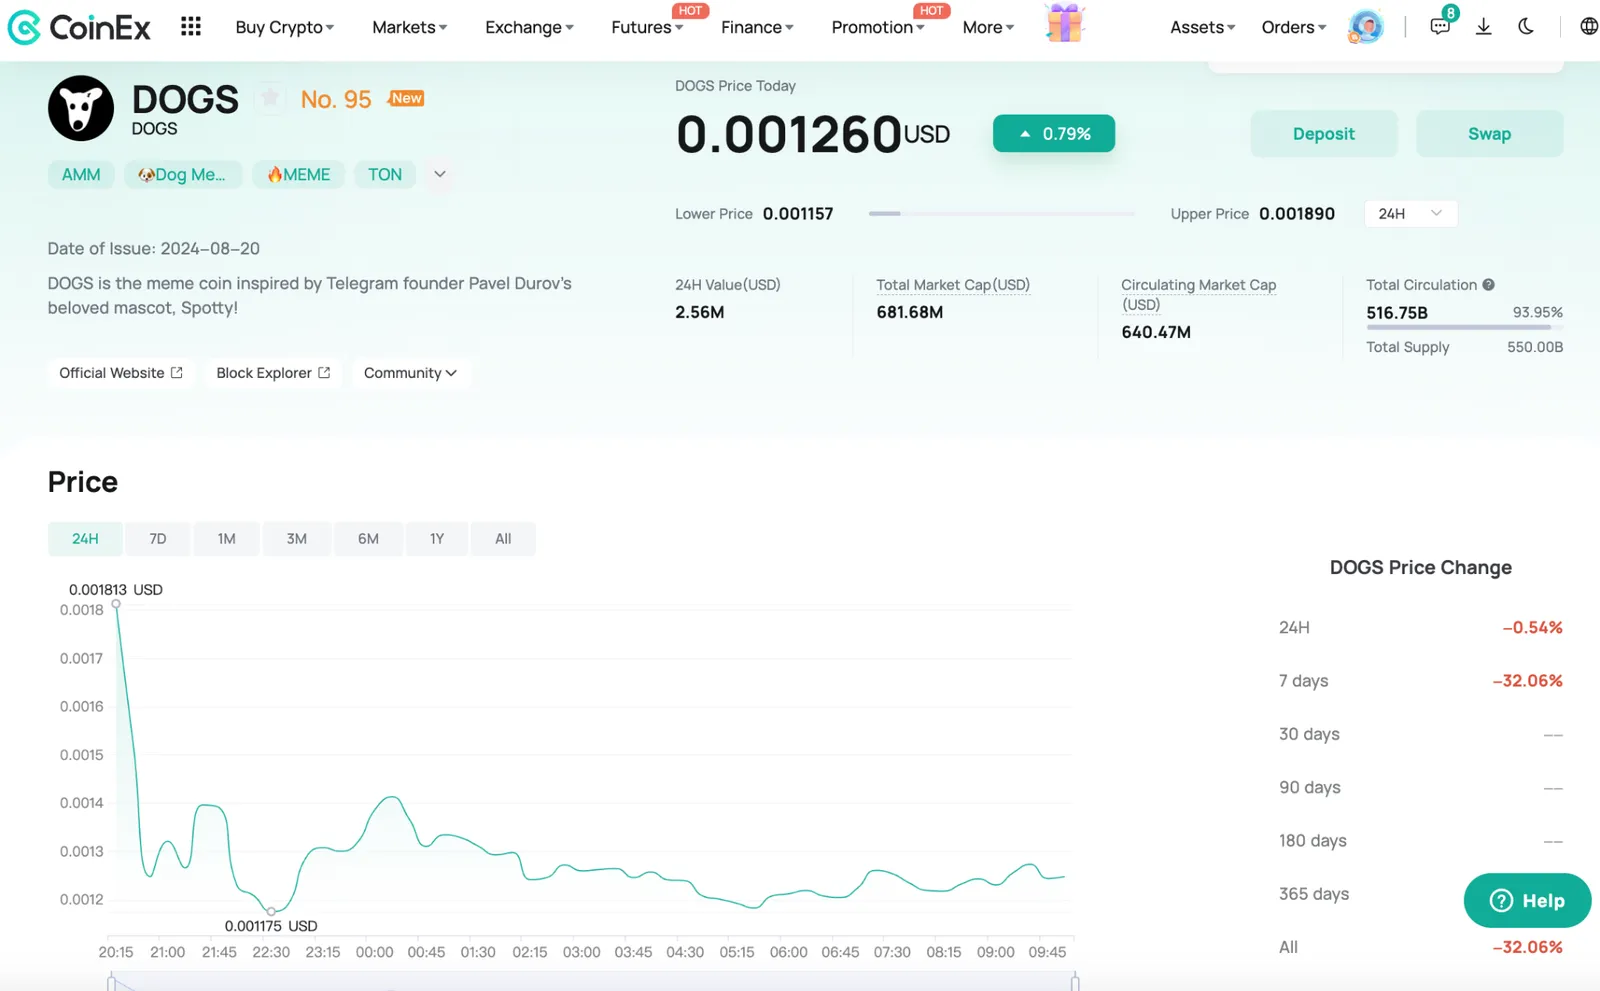Select the 7D chart tab

[x=158, y=539]
